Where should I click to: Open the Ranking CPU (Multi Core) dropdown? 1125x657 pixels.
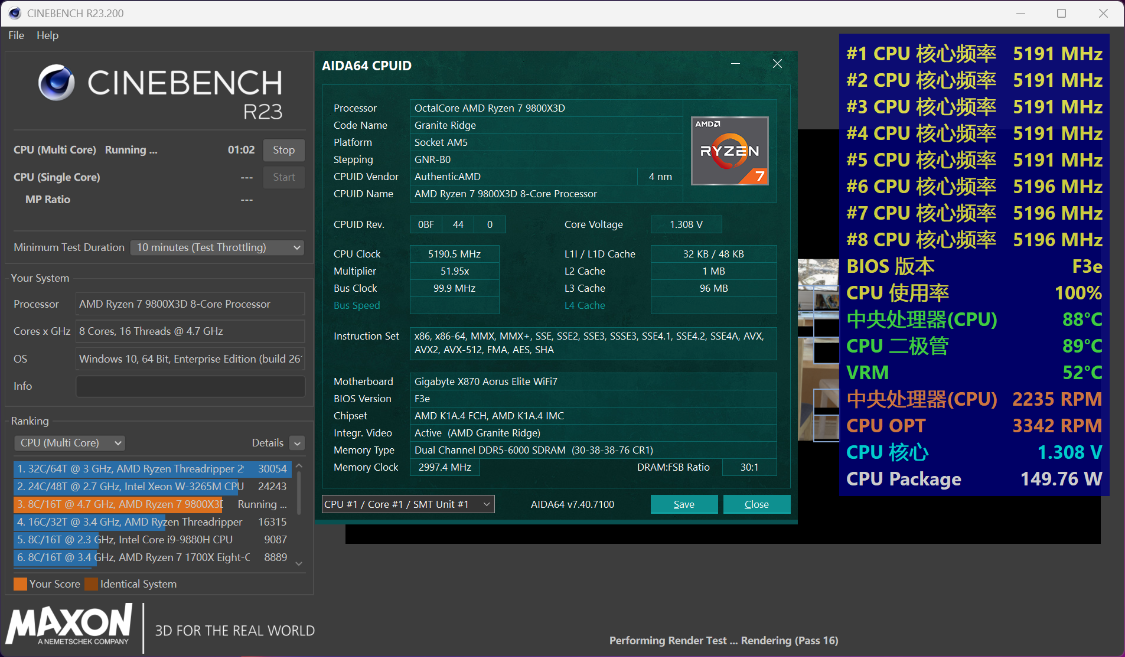pyautogui.click(x=70, y=443)
